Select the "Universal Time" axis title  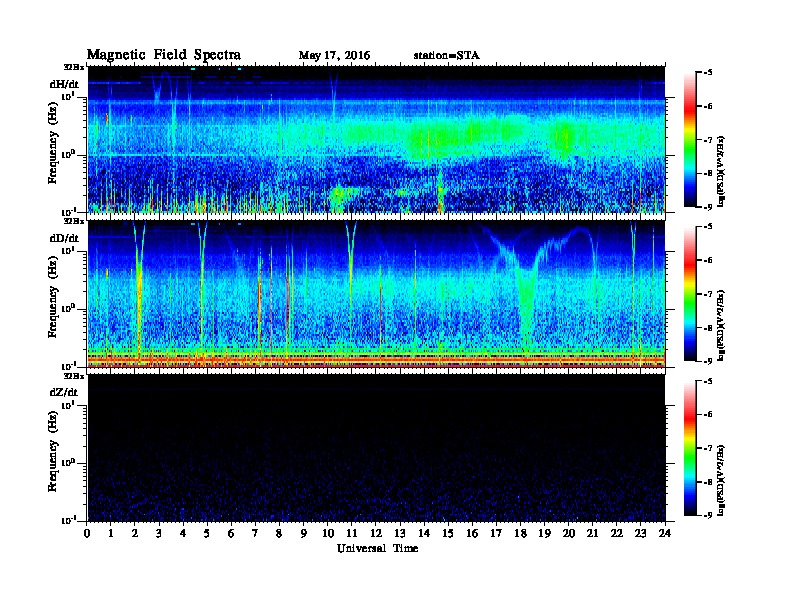pos(377,548)
